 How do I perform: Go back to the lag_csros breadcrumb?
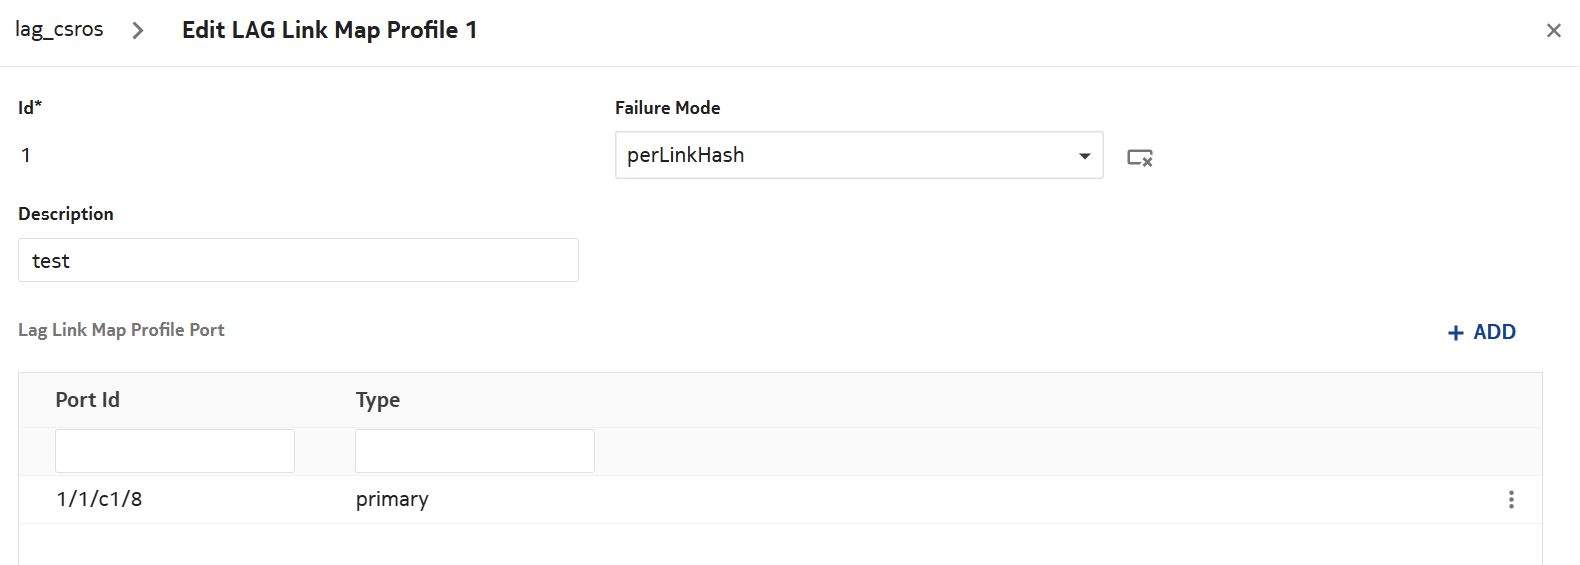pyautogui.click(x=59, y=30)
